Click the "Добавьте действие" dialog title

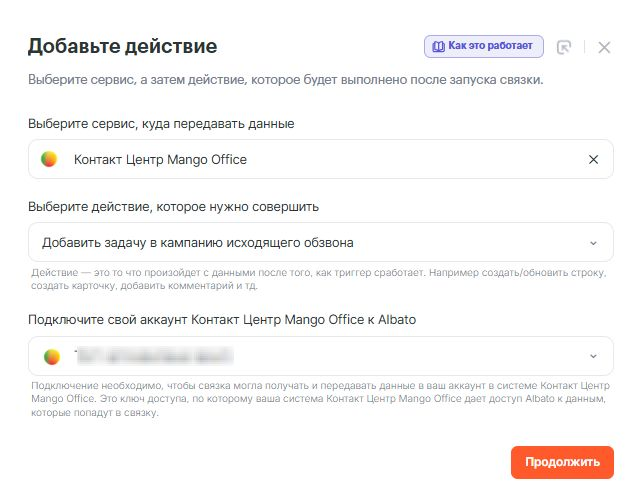tap(122, 46)
